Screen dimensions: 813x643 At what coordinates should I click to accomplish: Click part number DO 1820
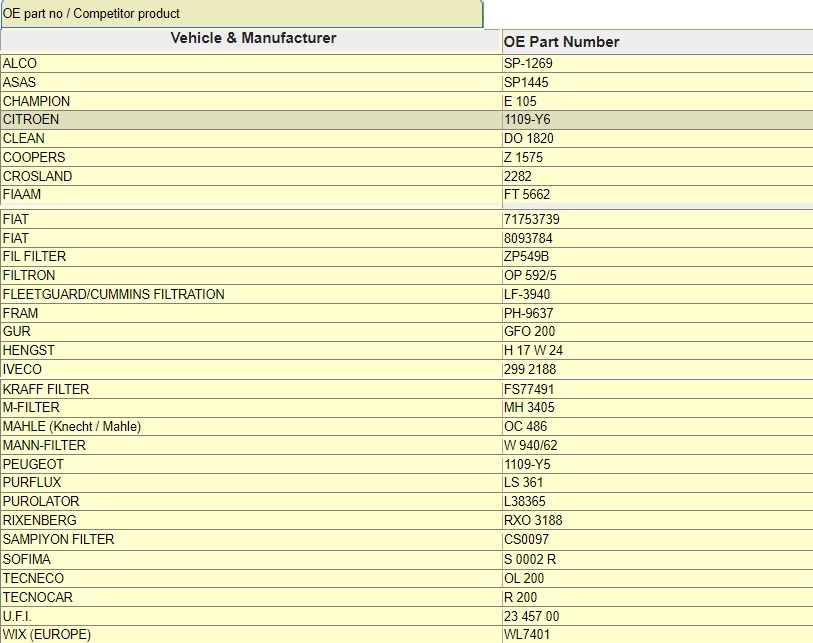[528, 138]
